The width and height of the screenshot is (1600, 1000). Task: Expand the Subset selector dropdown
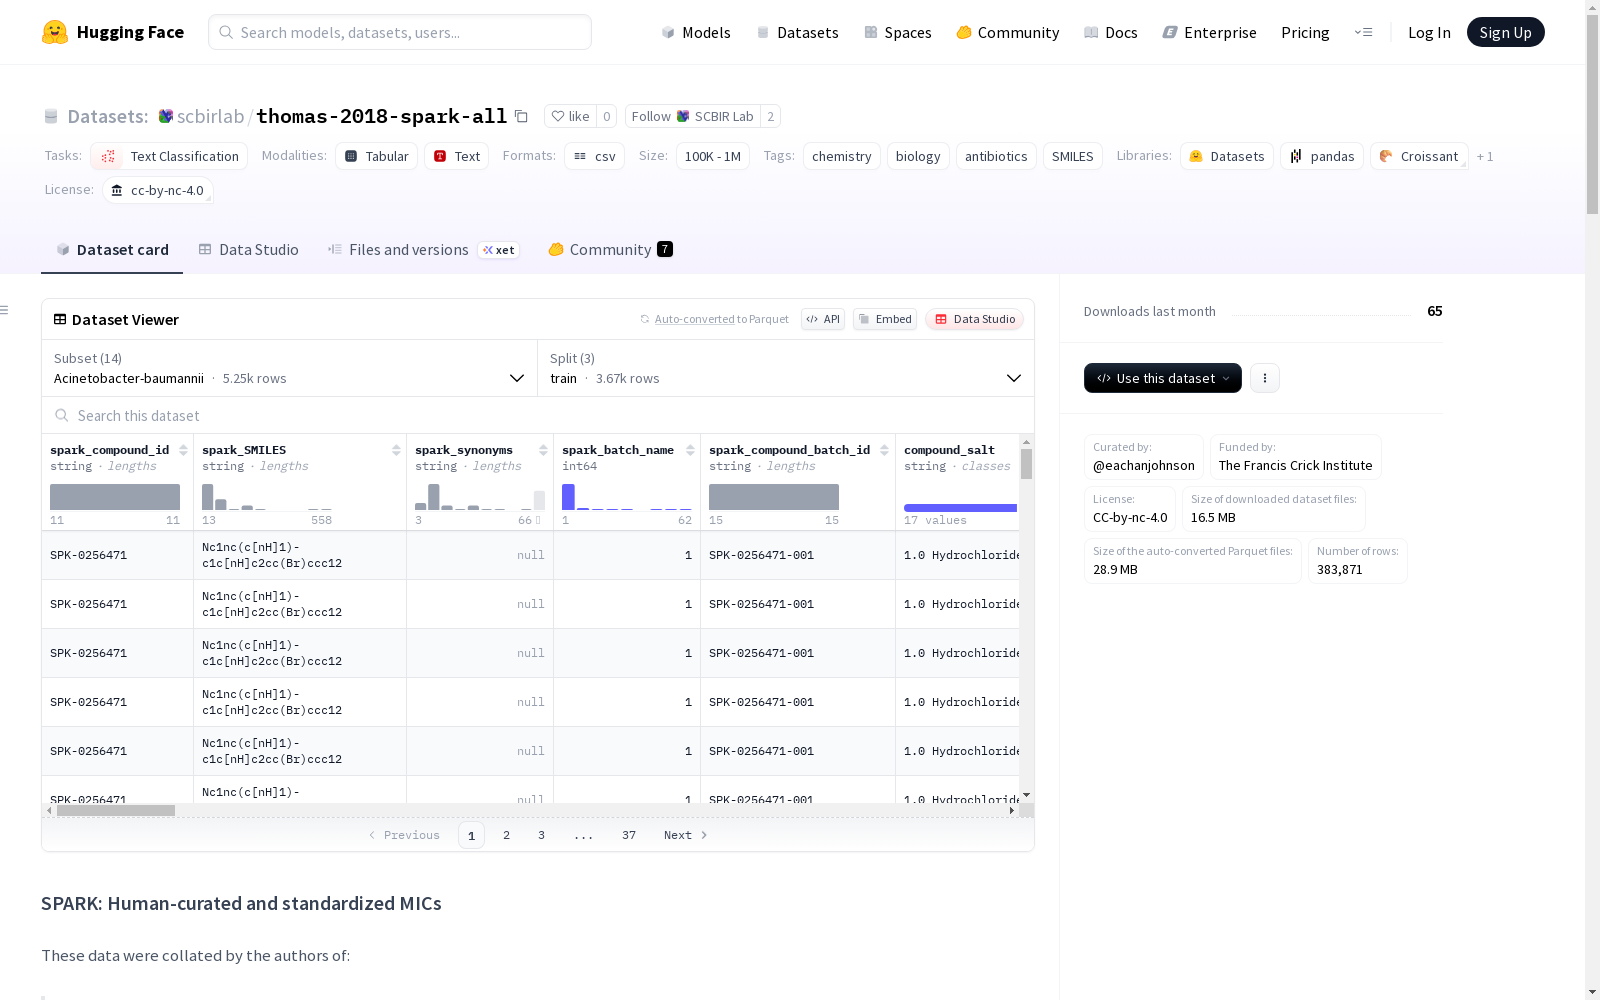coord(289,368)
